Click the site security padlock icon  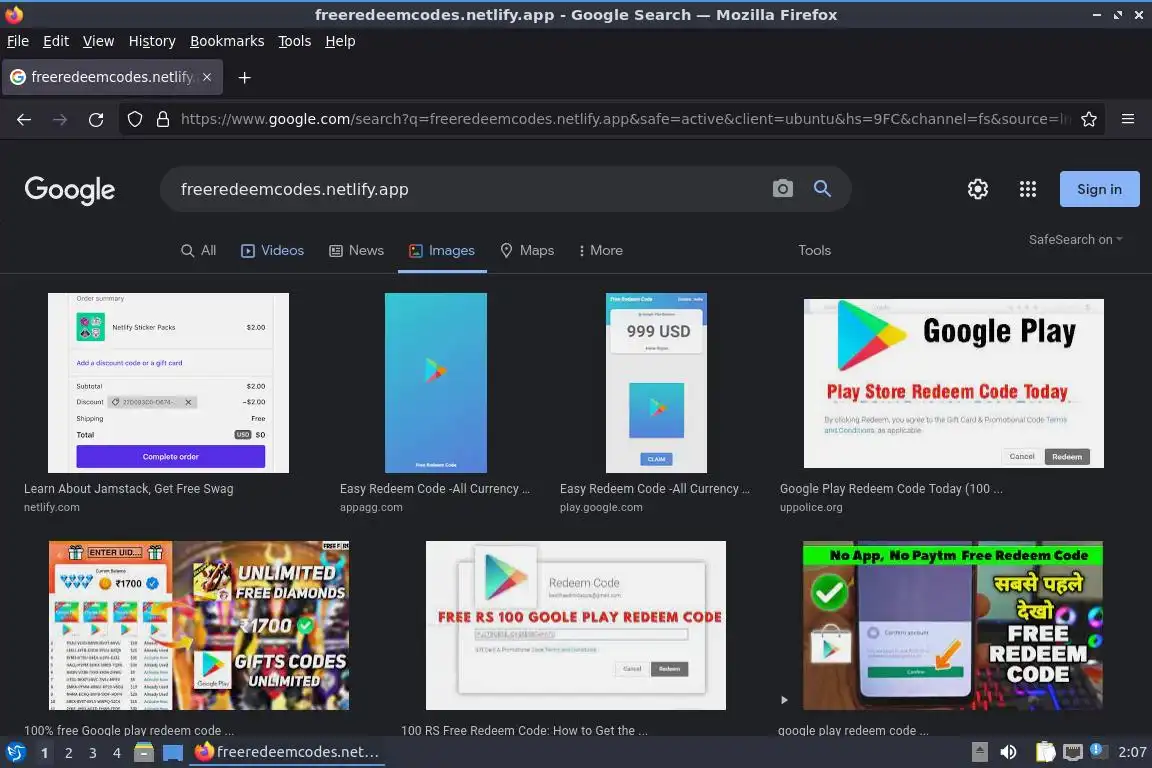tap(163, 119)
